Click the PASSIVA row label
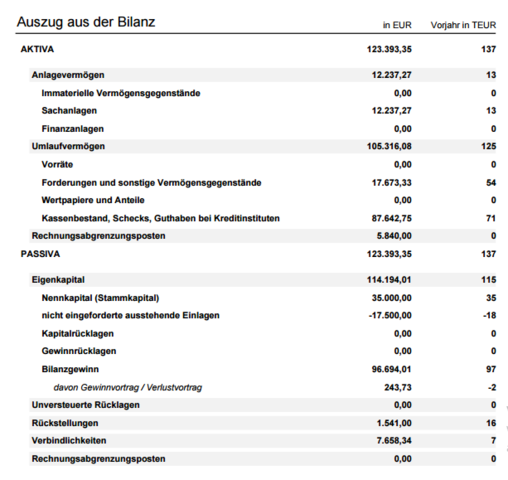Viewport: 508px width, 480px height. click(x=40, y=254)
